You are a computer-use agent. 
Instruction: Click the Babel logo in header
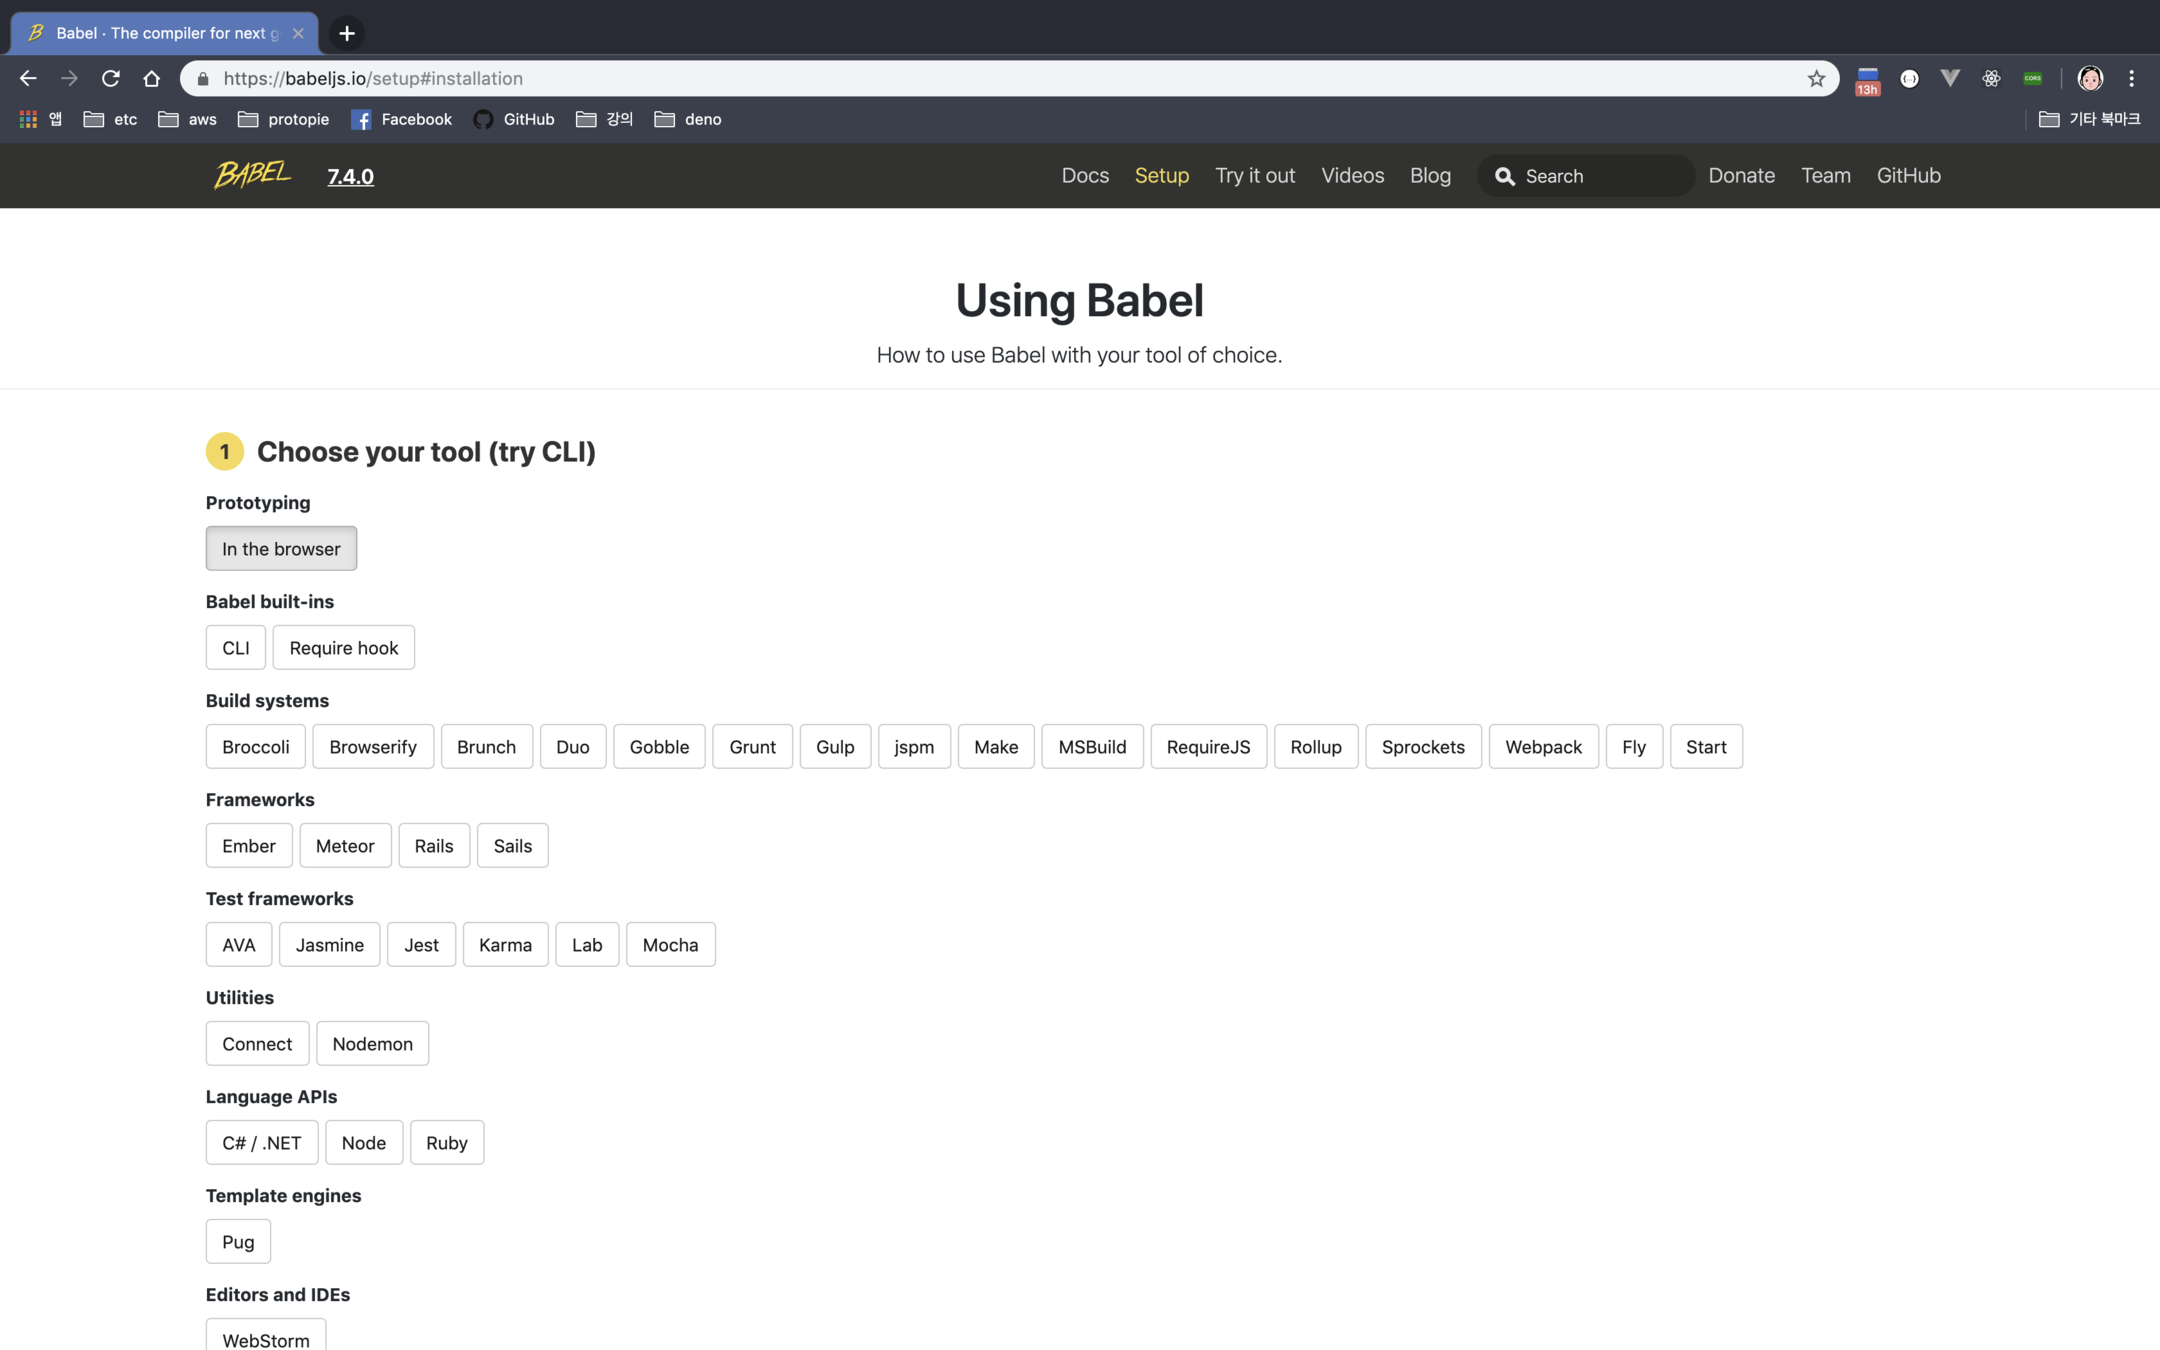(252, 175)
